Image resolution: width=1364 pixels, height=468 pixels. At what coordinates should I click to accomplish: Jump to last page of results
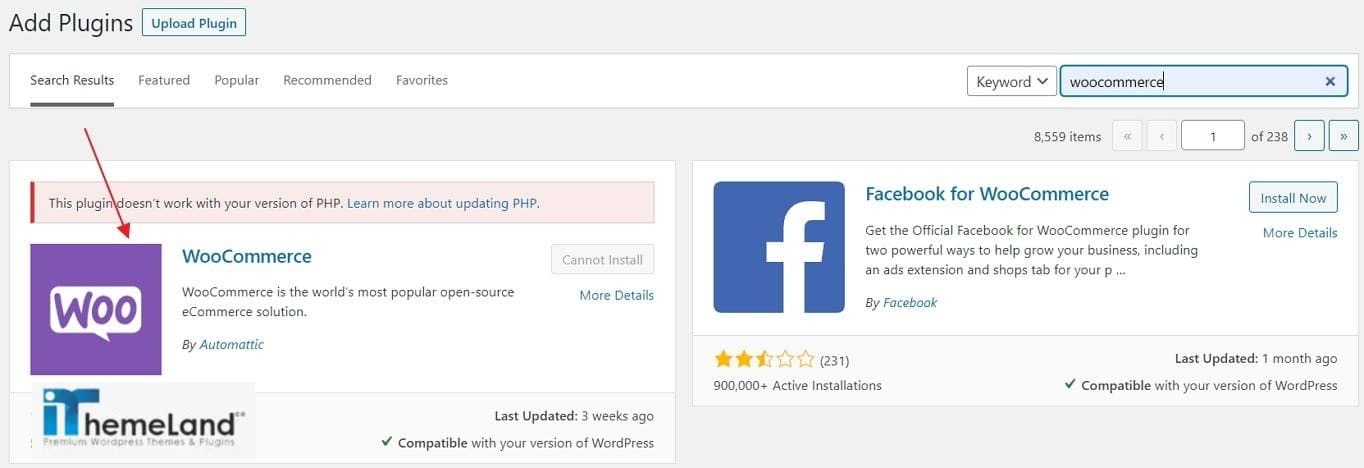pyautogui.click(x=1343, y=136)
